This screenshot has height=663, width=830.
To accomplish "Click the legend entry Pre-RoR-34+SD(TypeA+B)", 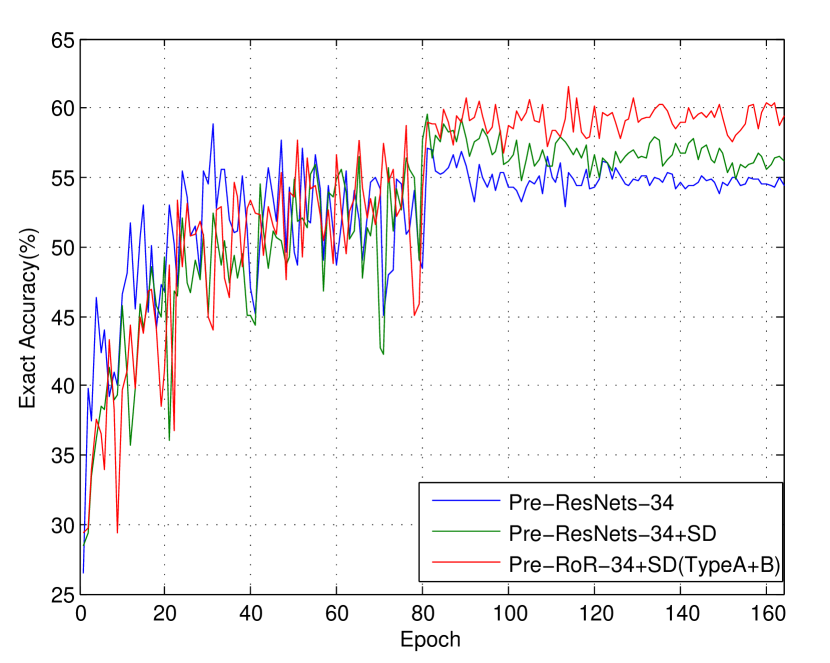I will [644, 565].
